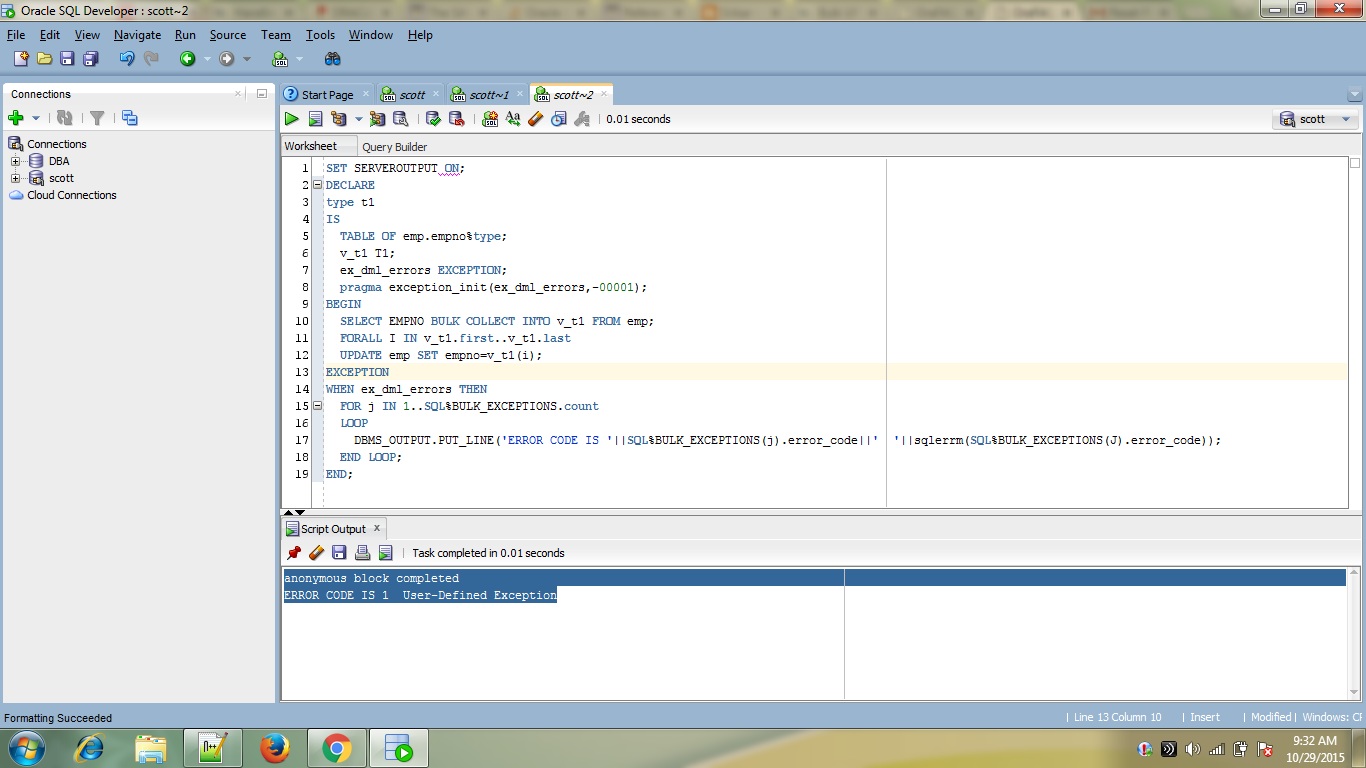Collapse the DECLARE block fold marker

point(317,185)
